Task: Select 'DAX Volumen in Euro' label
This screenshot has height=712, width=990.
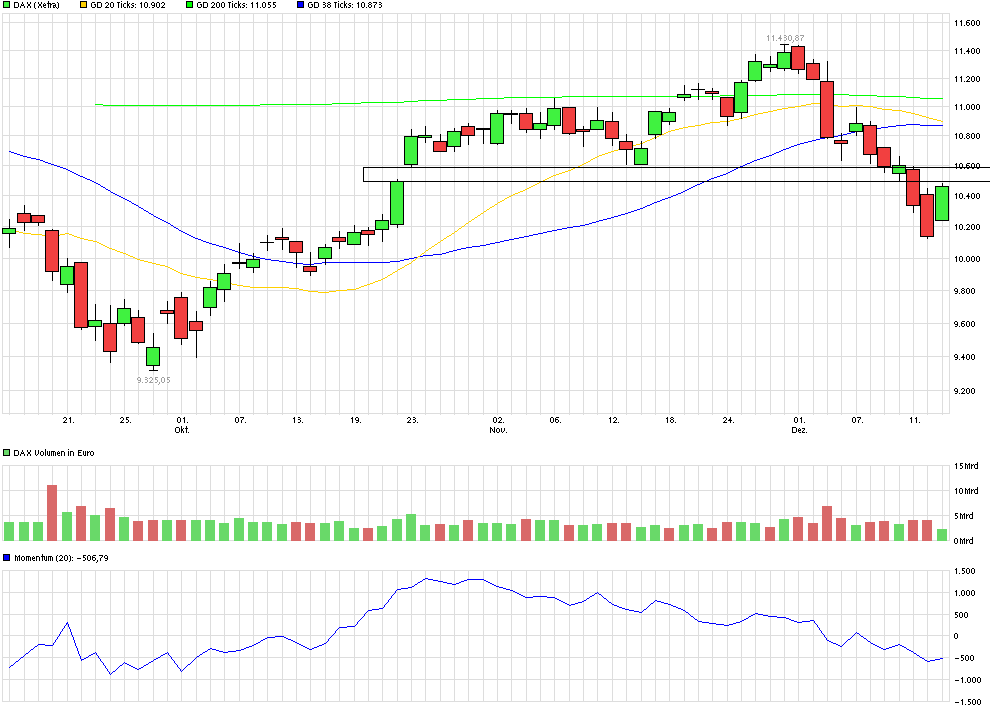Action: [x=54, y=453]
